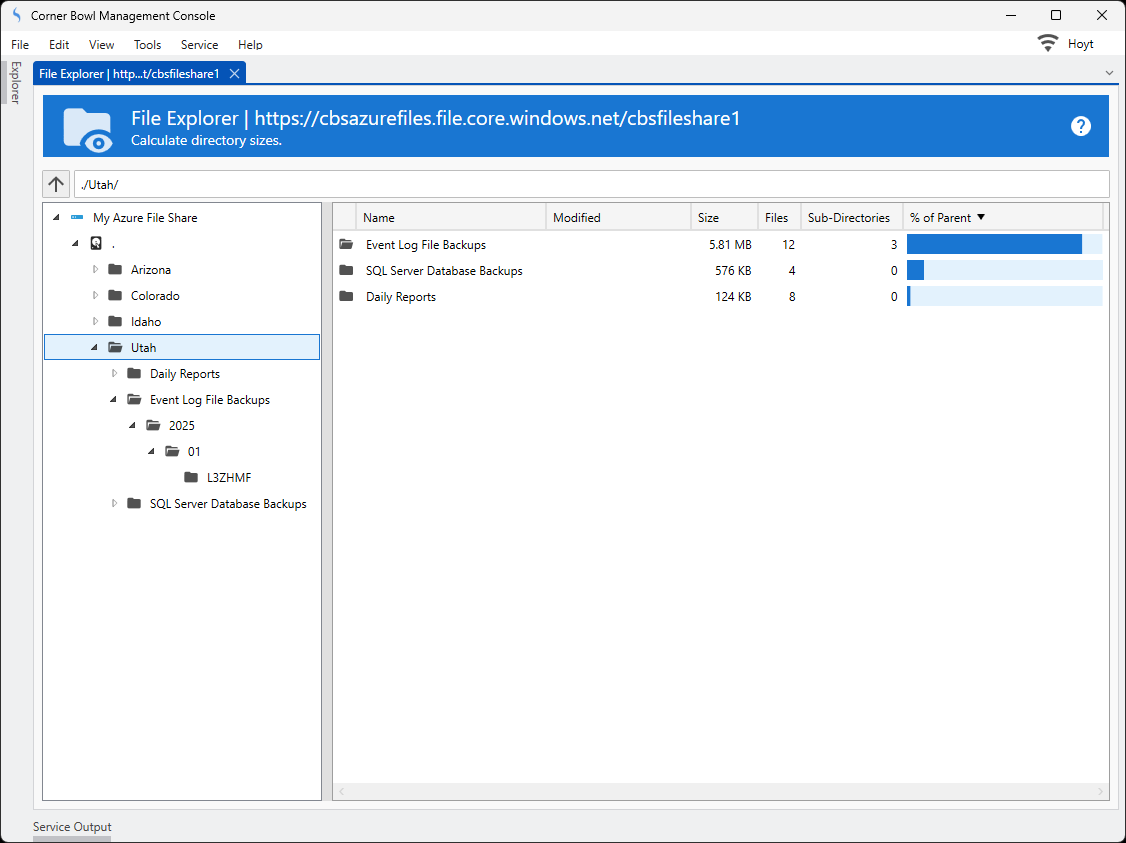Collapse the 2025 folder node
1126x843 pixels.
(x=134, y=426)
